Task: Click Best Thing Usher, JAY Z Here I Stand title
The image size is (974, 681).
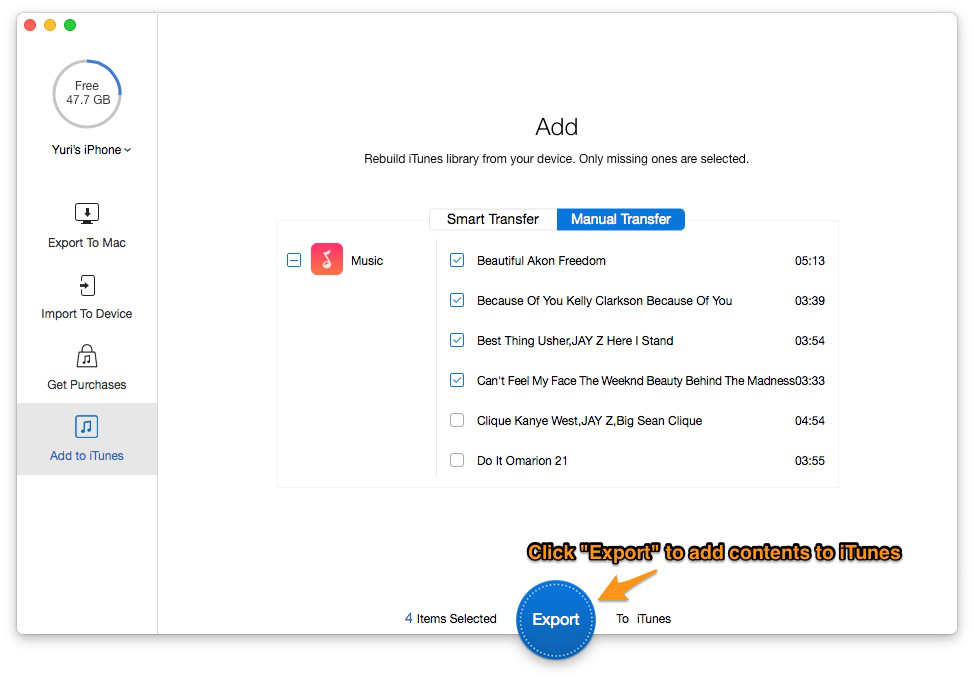Action: 575,340
